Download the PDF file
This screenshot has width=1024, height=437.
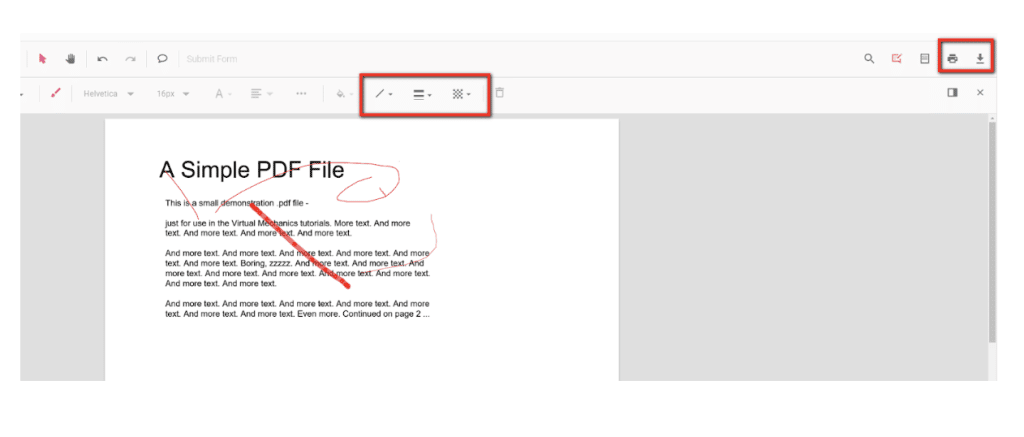[x=980, y=59]
